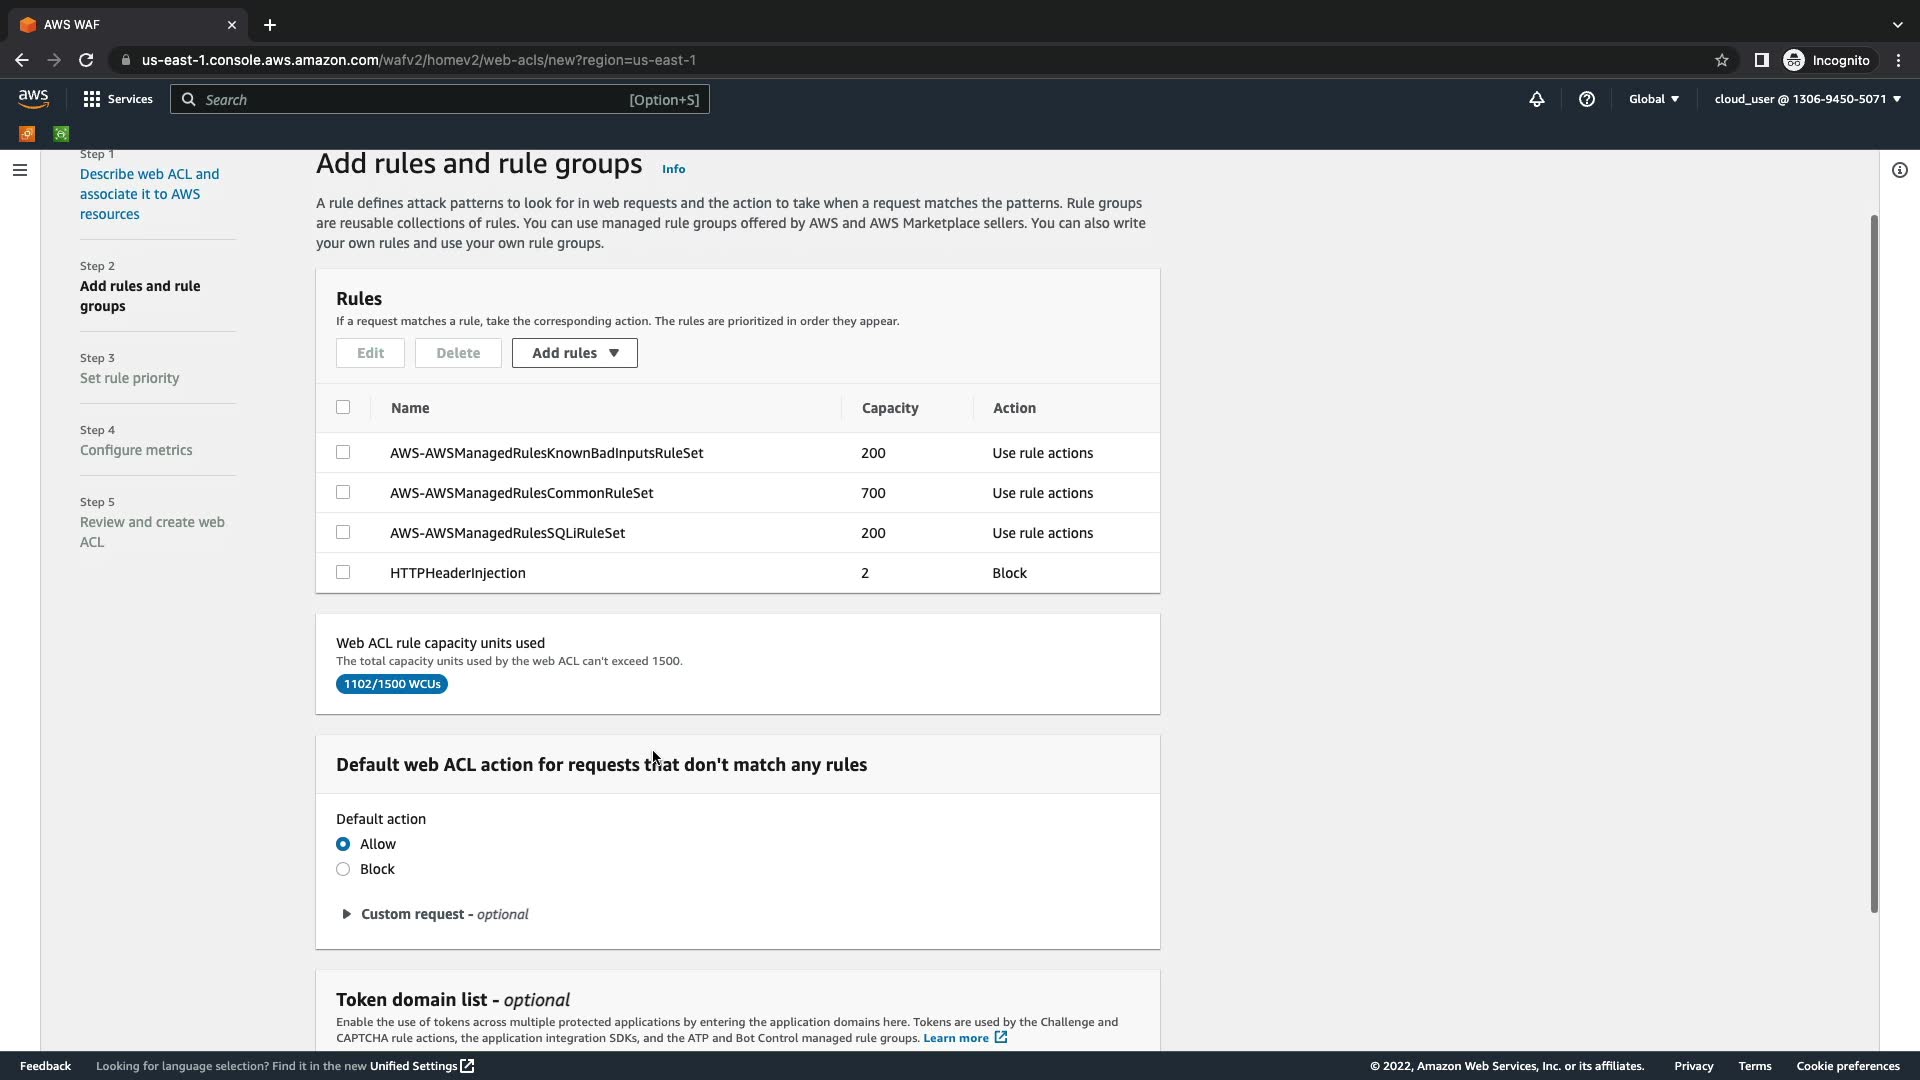Click the green pinned service shortcut icon
Screen dimensions: 1920x1080
pos(61,133)
